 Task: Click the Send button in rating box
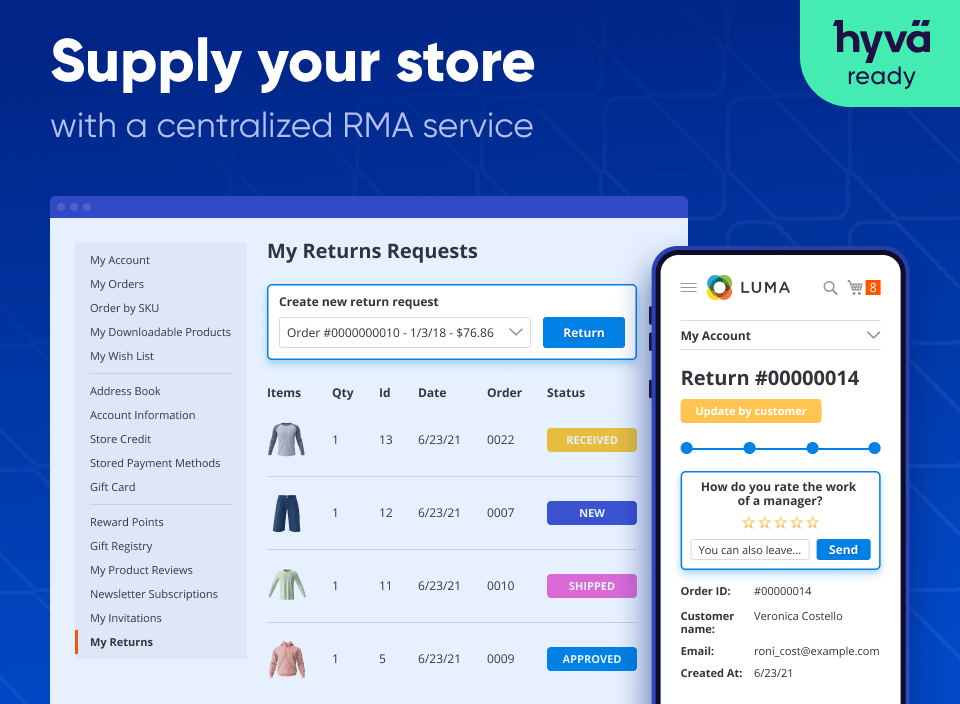(x=843, y=550)
